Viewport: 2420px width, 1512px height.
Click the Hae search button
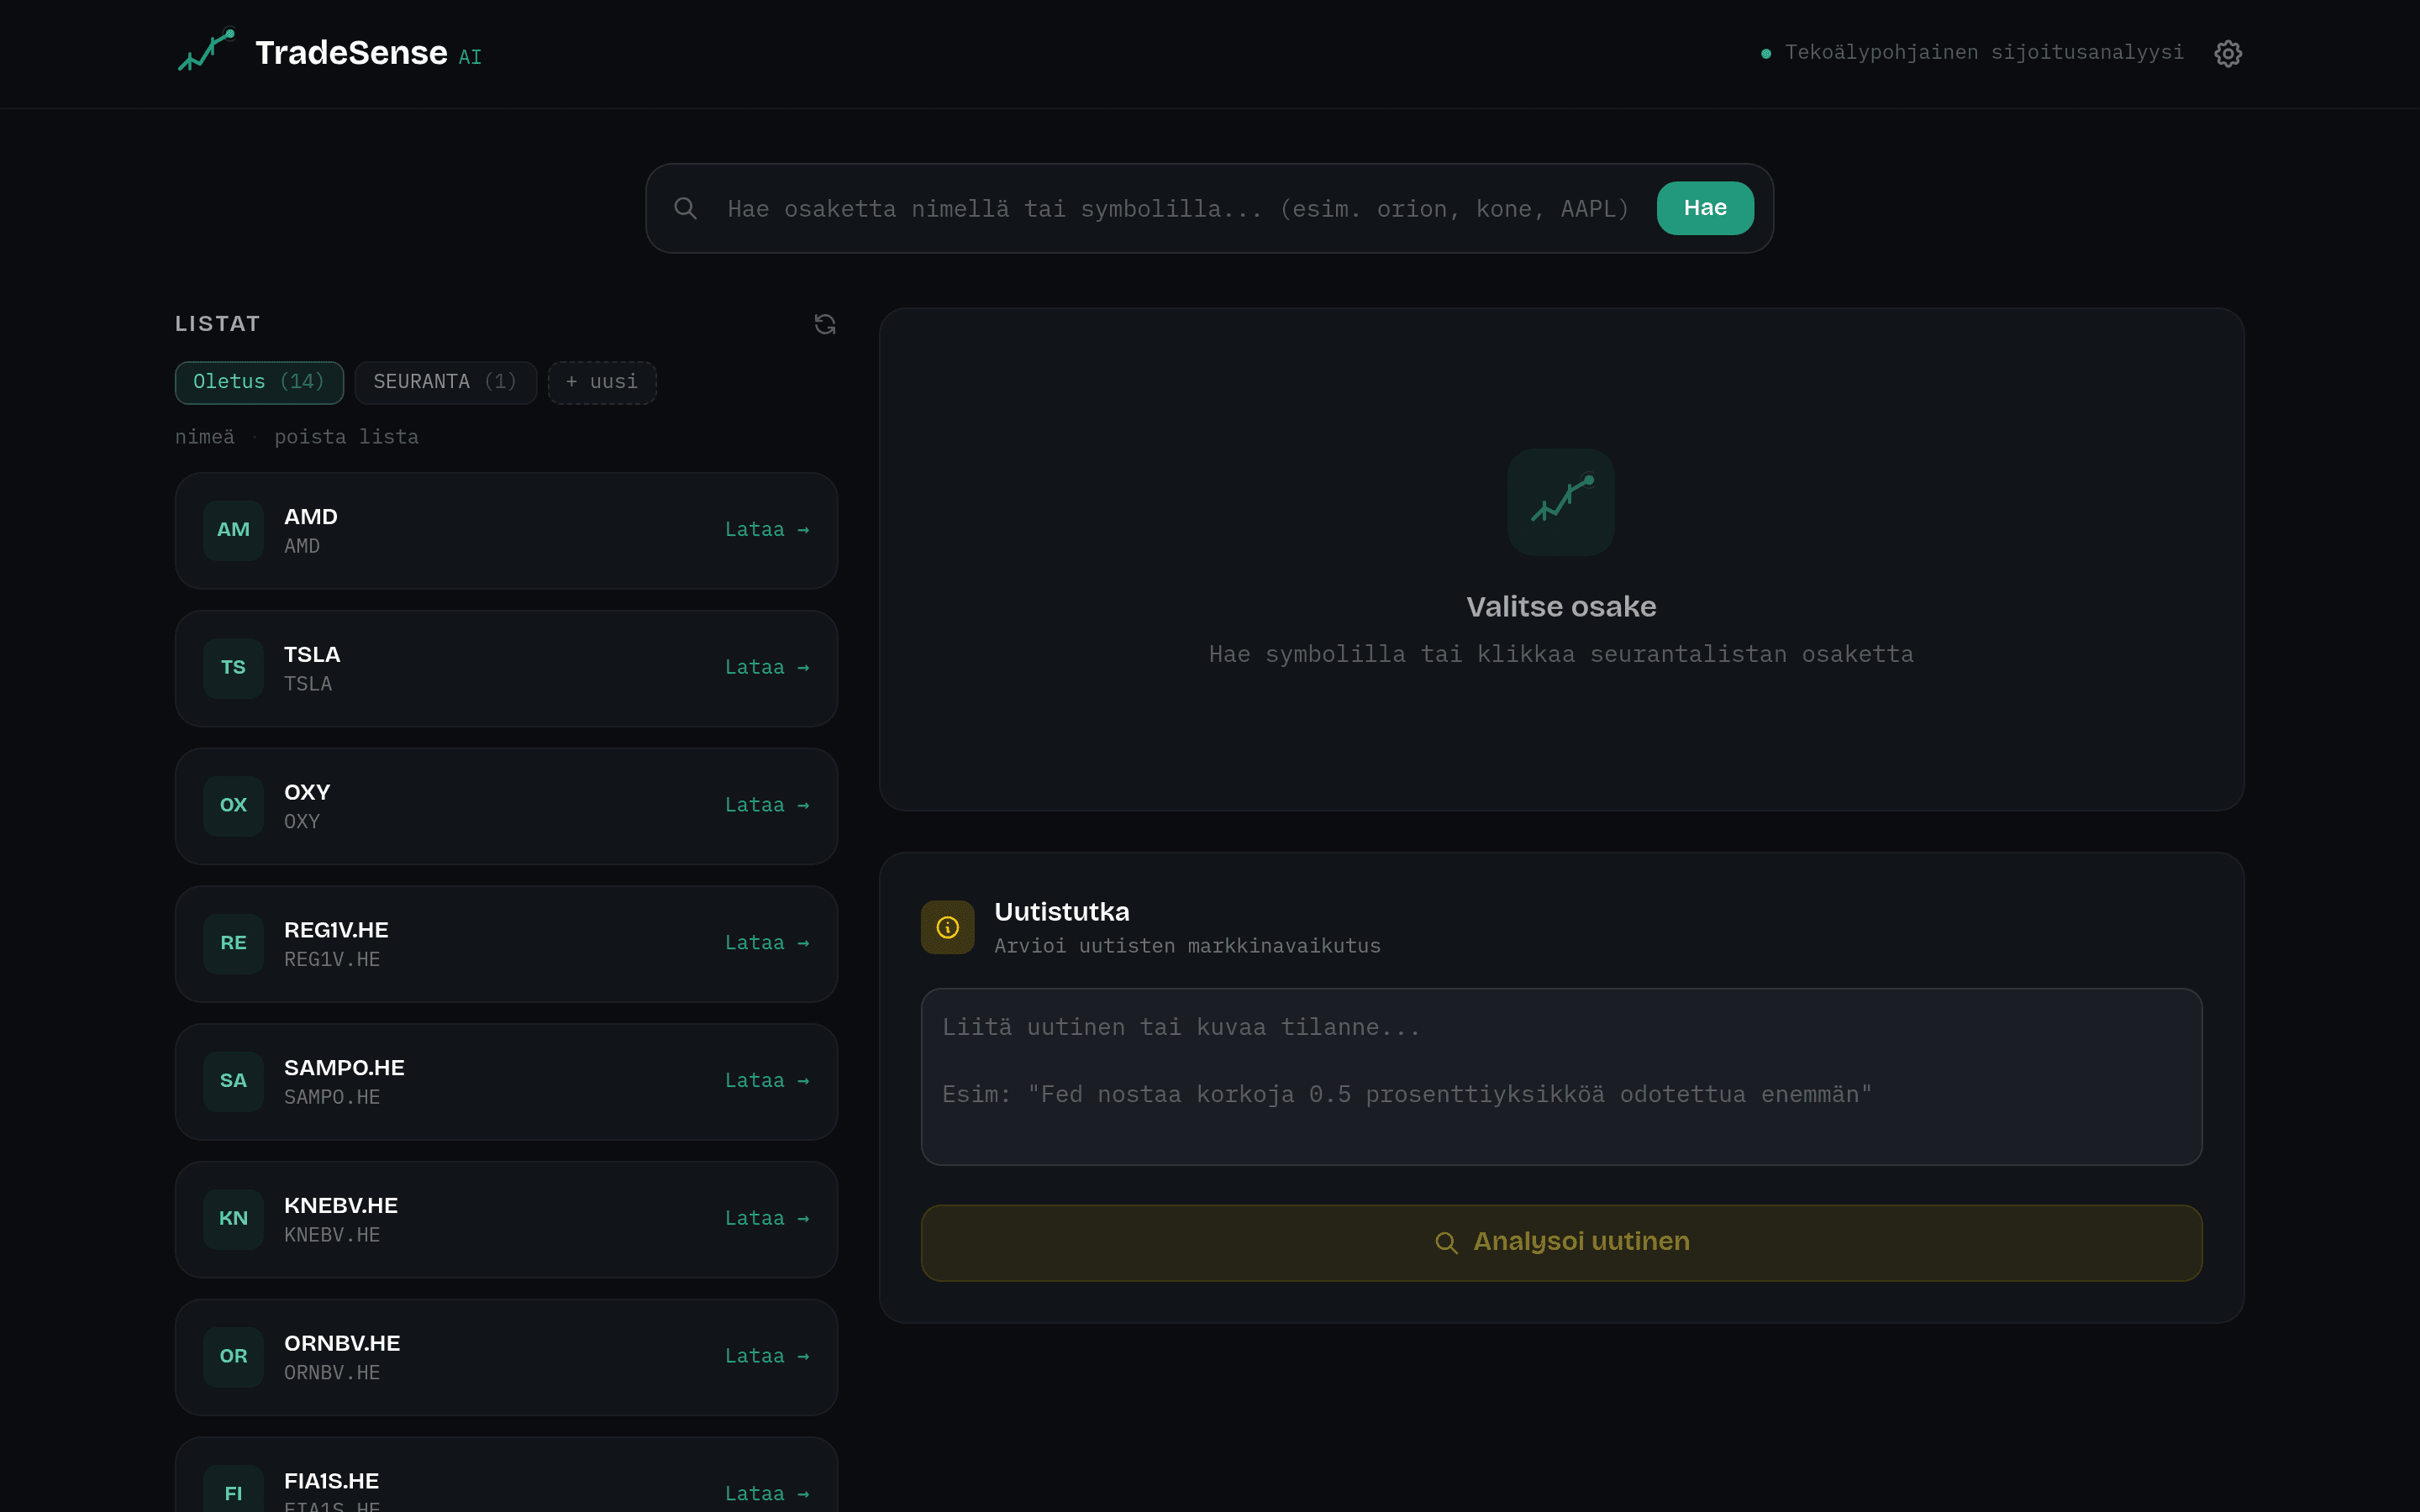[1705, 208]
